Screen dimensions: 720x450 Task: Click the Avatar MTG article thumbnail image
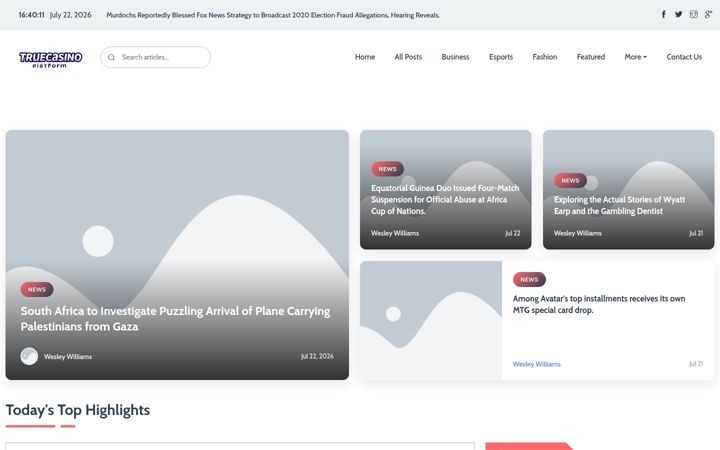click(x=431, y=321)
